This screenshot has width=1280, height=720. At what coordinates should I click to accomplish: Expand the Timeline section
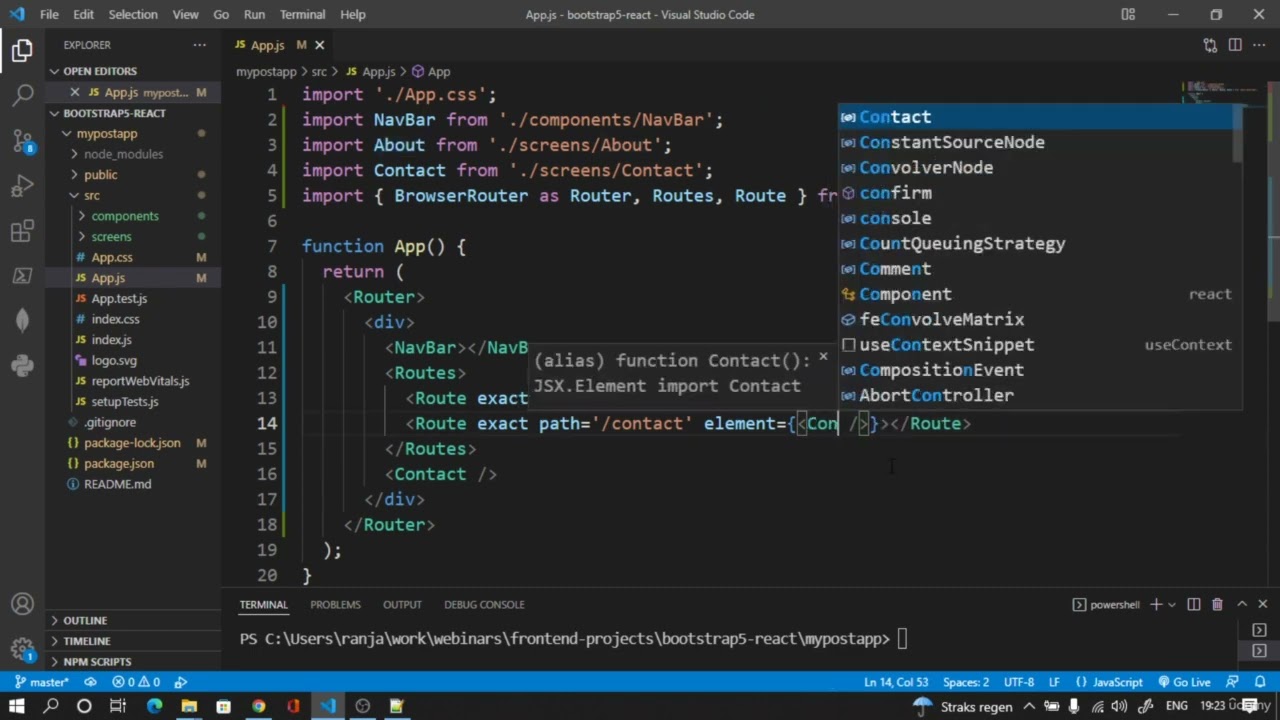134,641
